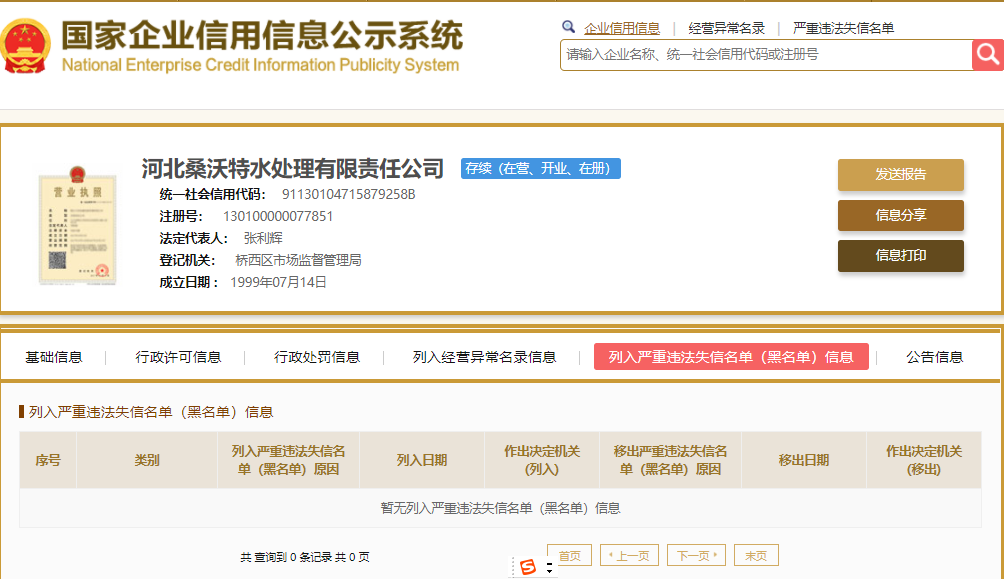Click the 信息分享 button
The width and height of the screenshot is (1004, 579).
[901, 215]
